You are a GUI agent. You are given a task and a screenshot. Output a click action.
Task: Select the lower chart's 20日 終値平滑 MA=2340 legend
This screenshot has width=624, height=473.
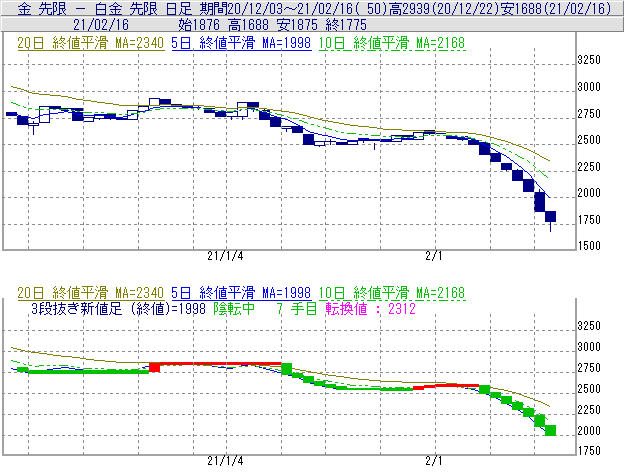[91, 293]
